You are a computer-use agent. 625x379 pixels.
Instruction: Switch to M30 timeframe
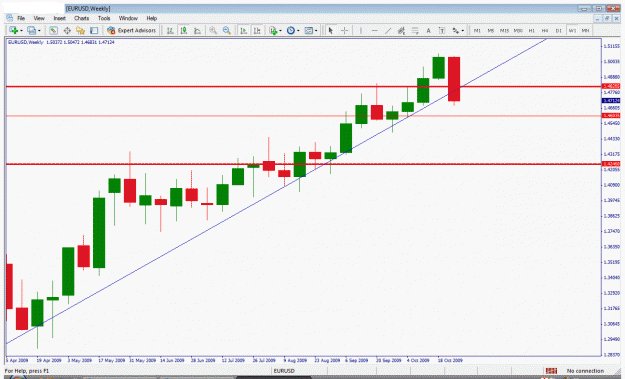[518, 30]
